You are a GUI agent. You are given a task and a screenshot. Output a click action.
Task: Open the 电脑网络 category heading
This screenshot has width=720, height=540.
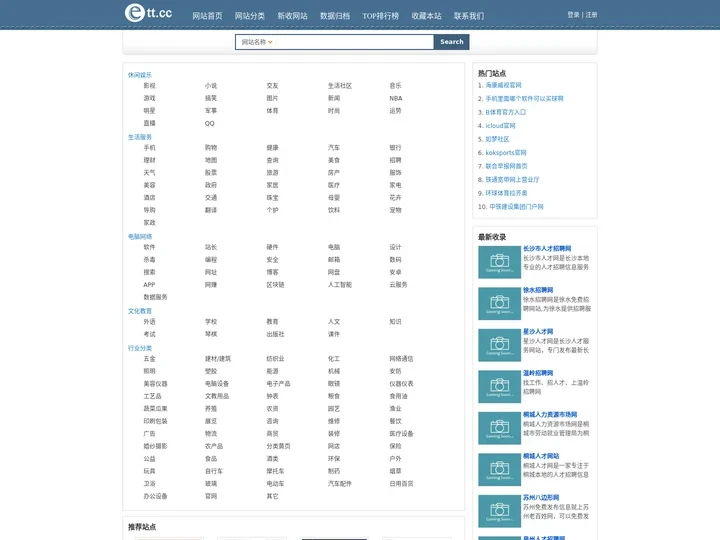140,236
